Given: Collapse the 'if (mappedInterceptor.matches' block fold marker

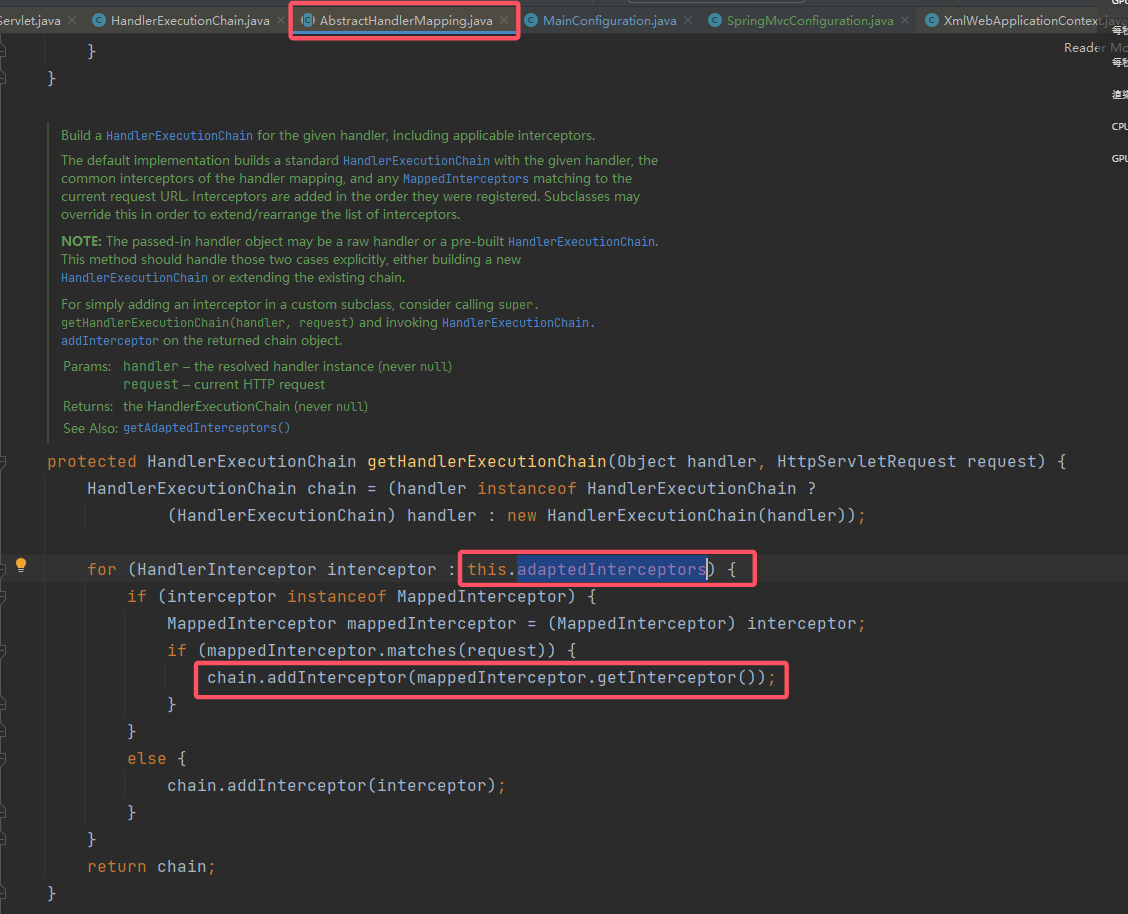Looking at the screenshot, I should (3, 651).
